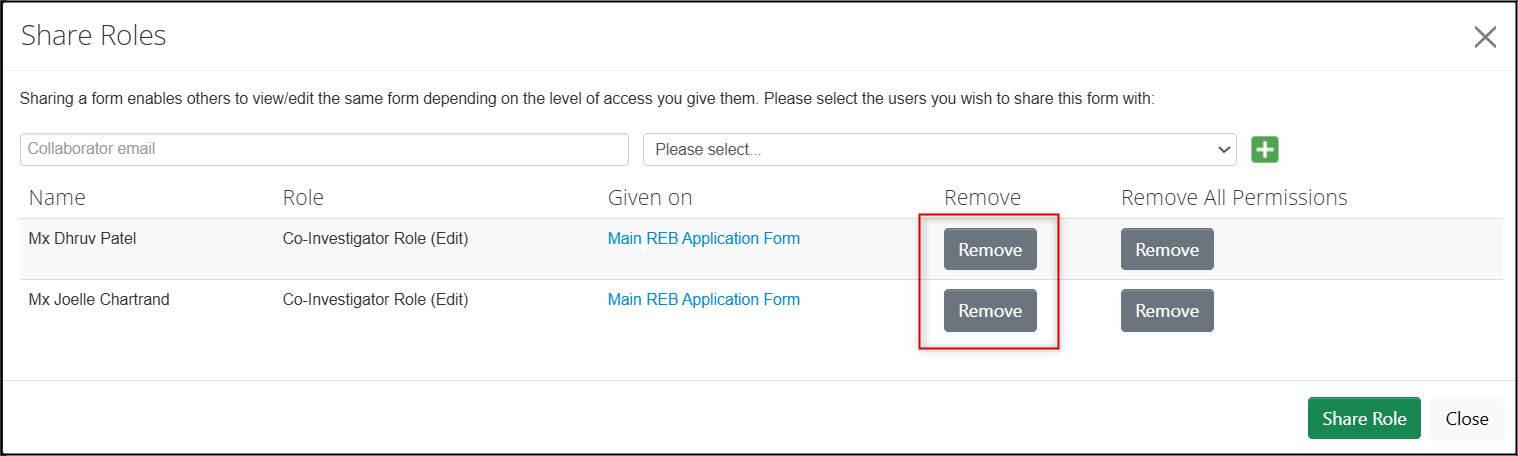
Task: Remove all permissions for Dhruv Patel
Action: point(1166,250)
